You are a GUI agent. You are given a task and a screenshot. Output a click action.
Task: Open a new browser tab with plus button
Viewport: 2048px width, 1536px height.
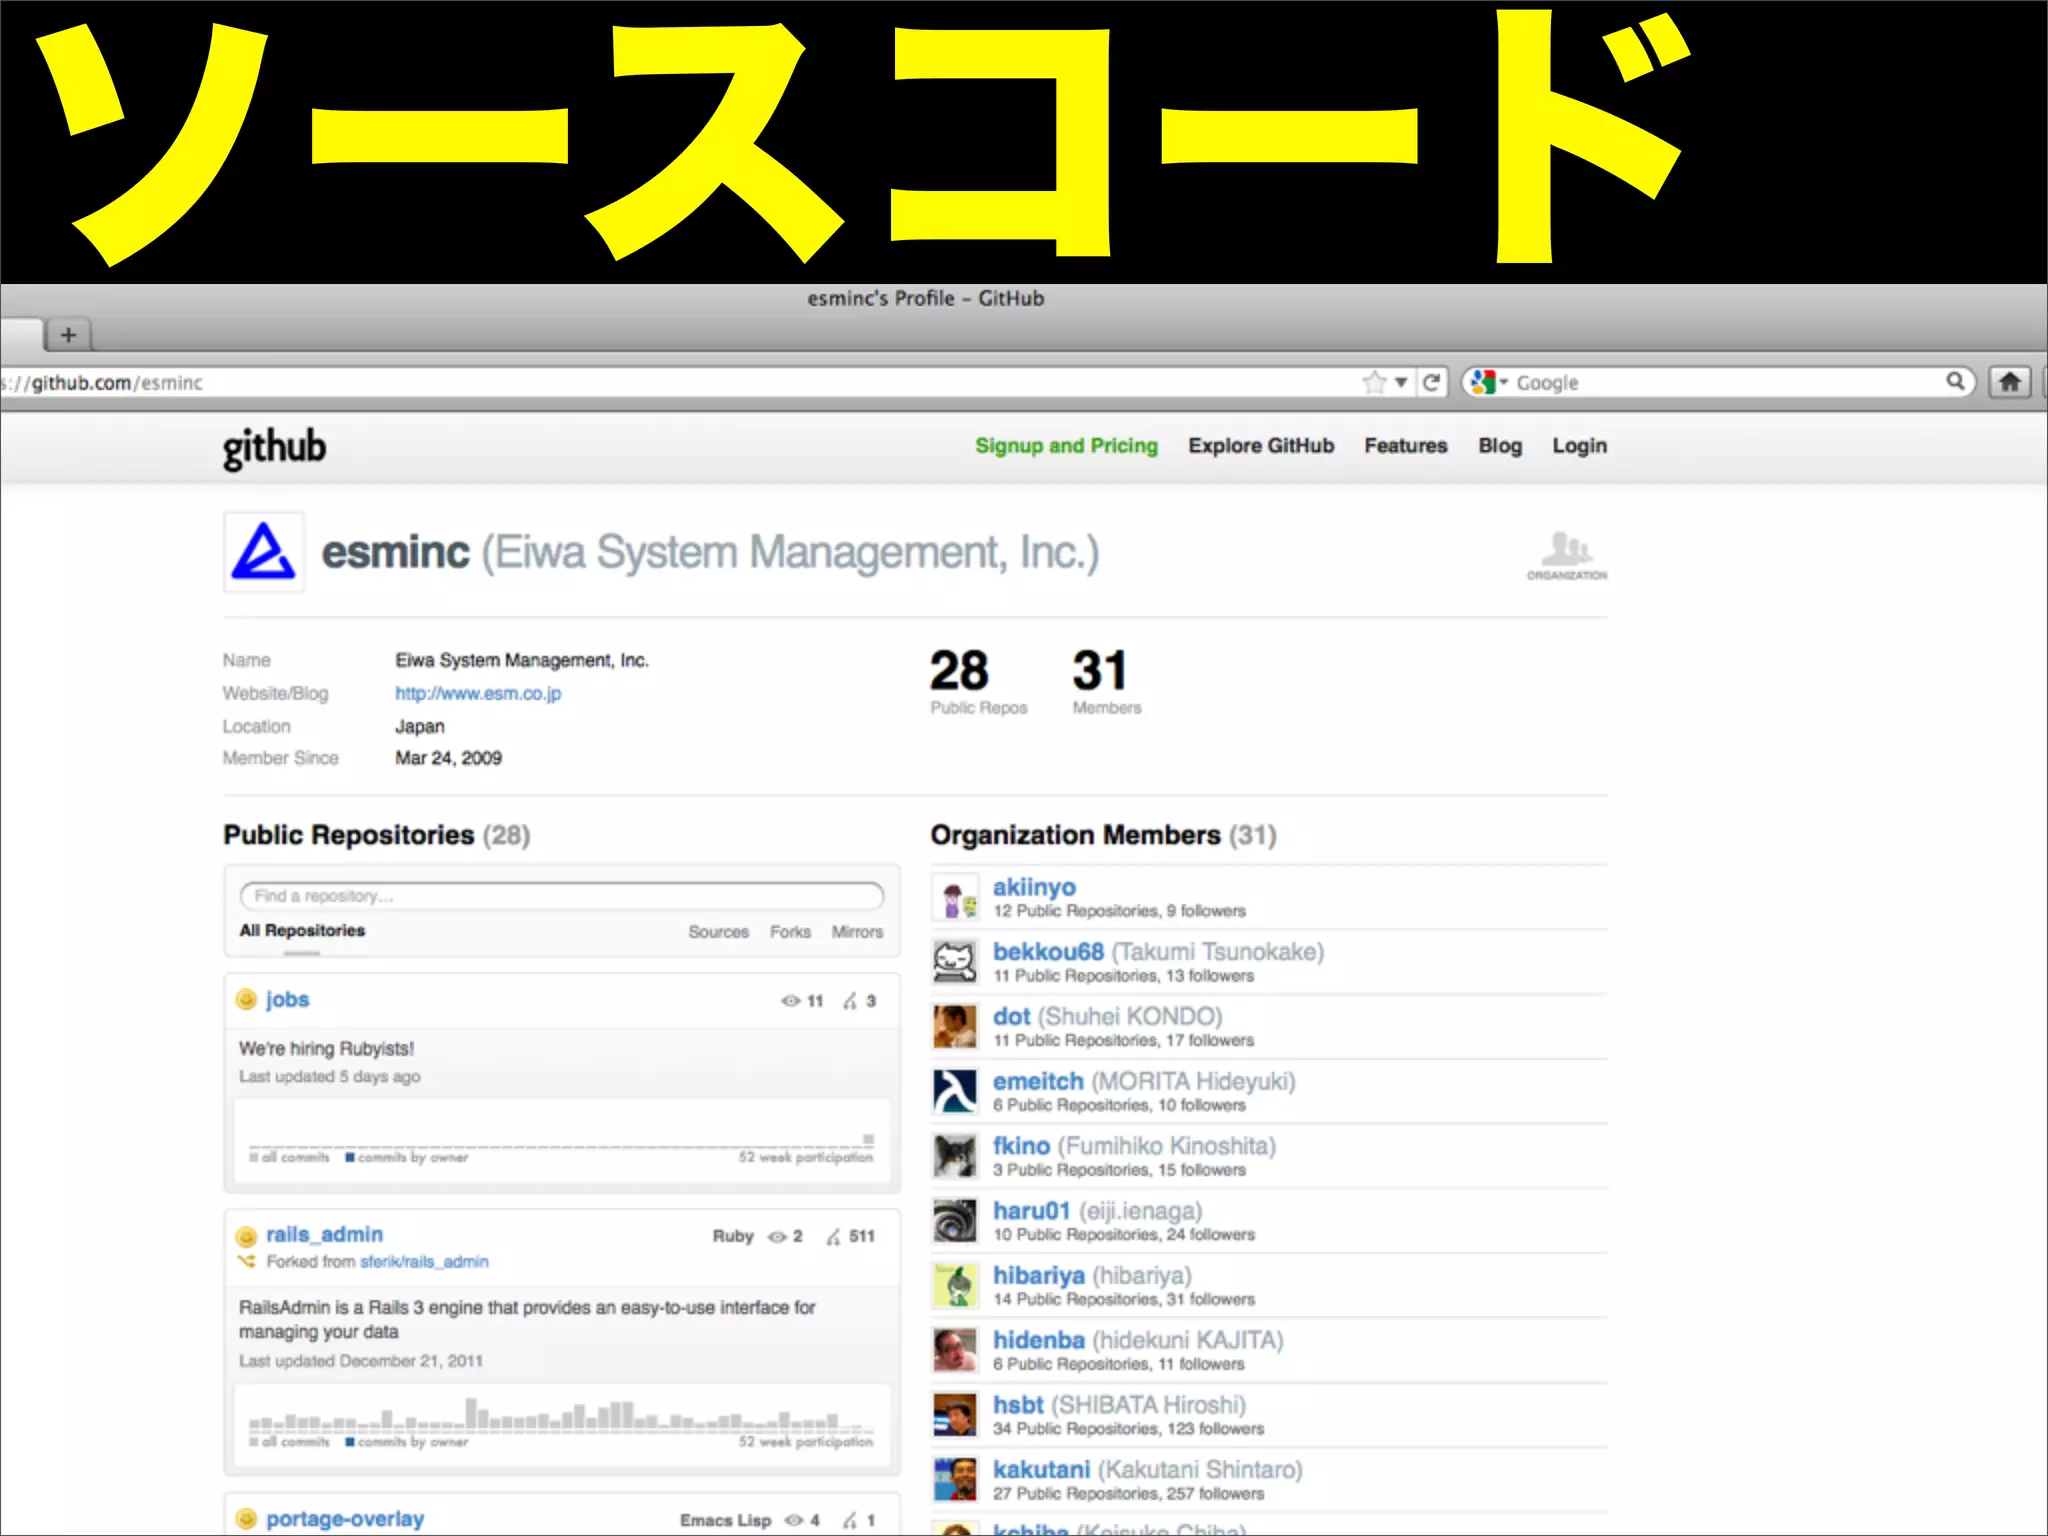68,335
